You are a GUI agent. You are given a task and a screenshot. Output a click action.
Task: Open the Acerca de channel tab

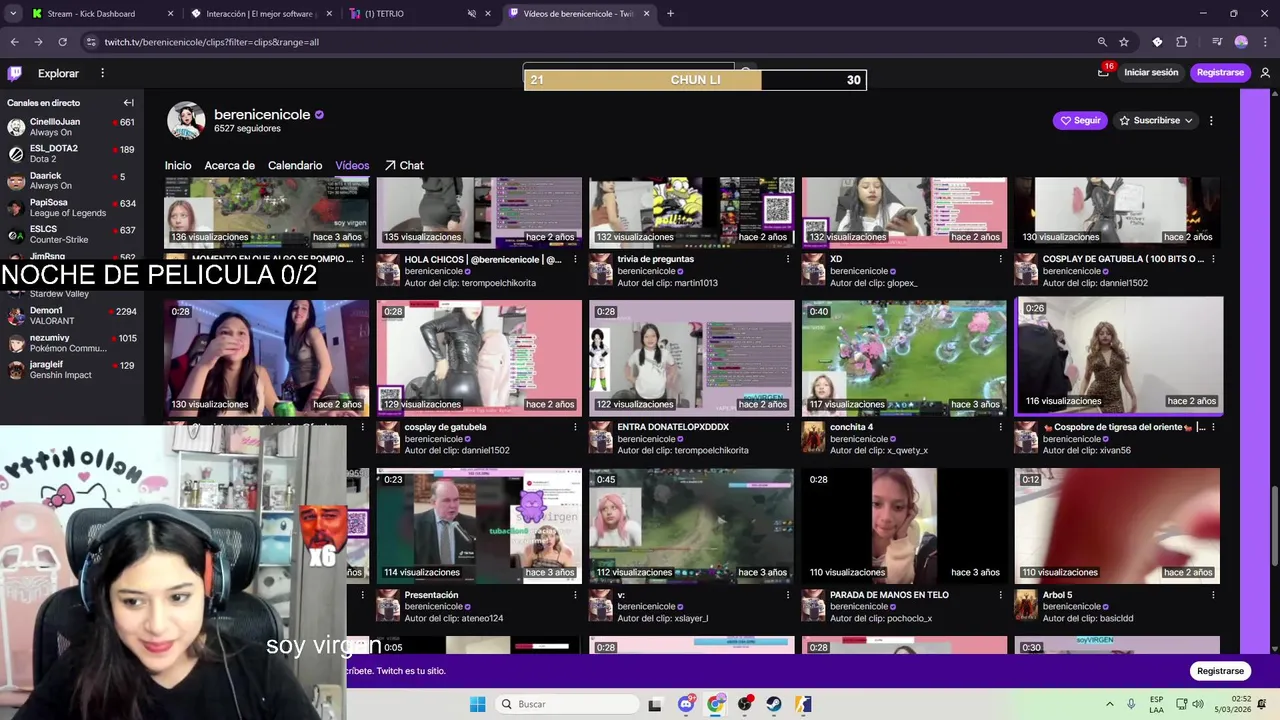[x=230, y=165]
